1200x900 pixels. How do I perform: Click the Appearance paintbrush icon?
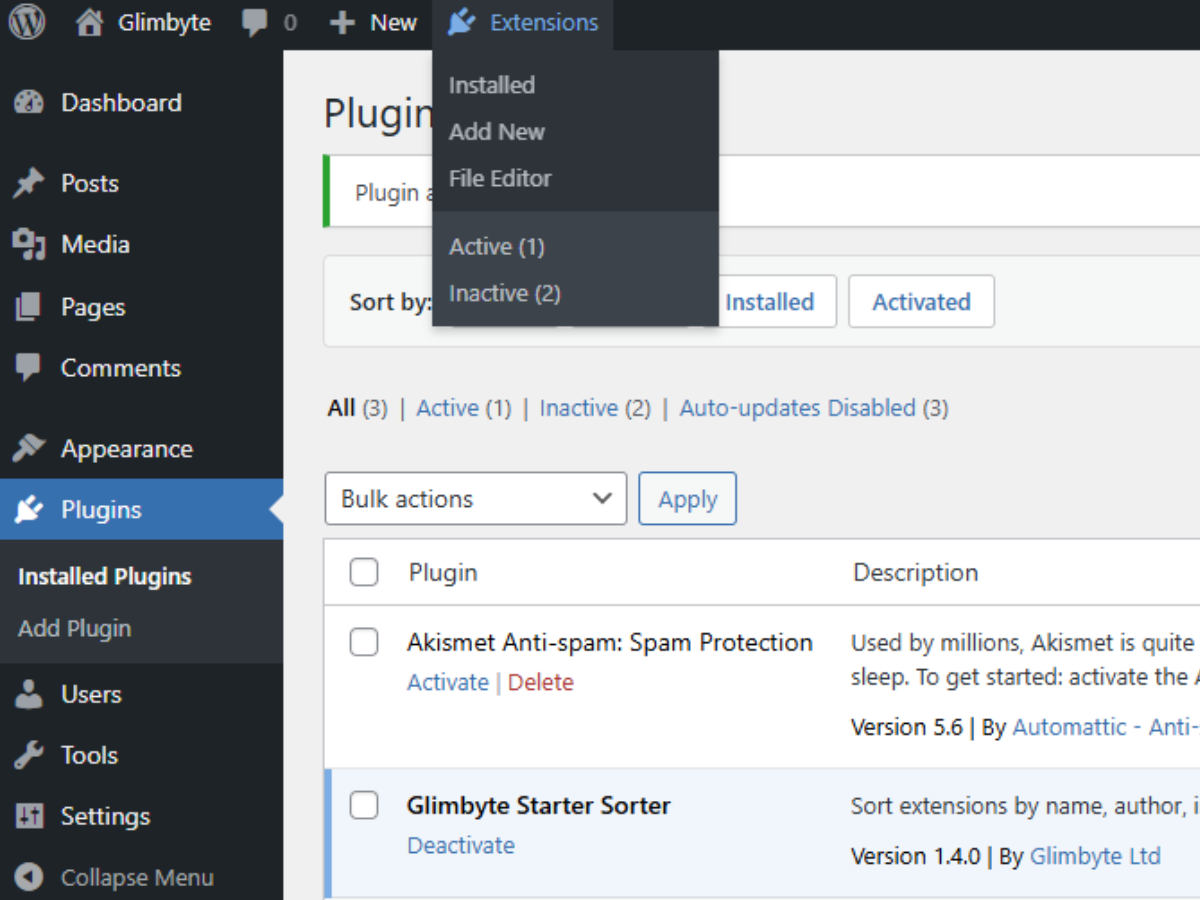point(29,448)
